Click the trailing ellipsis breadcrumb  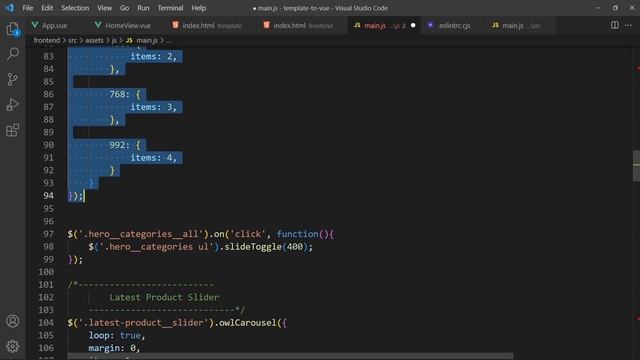click(169, 40)
